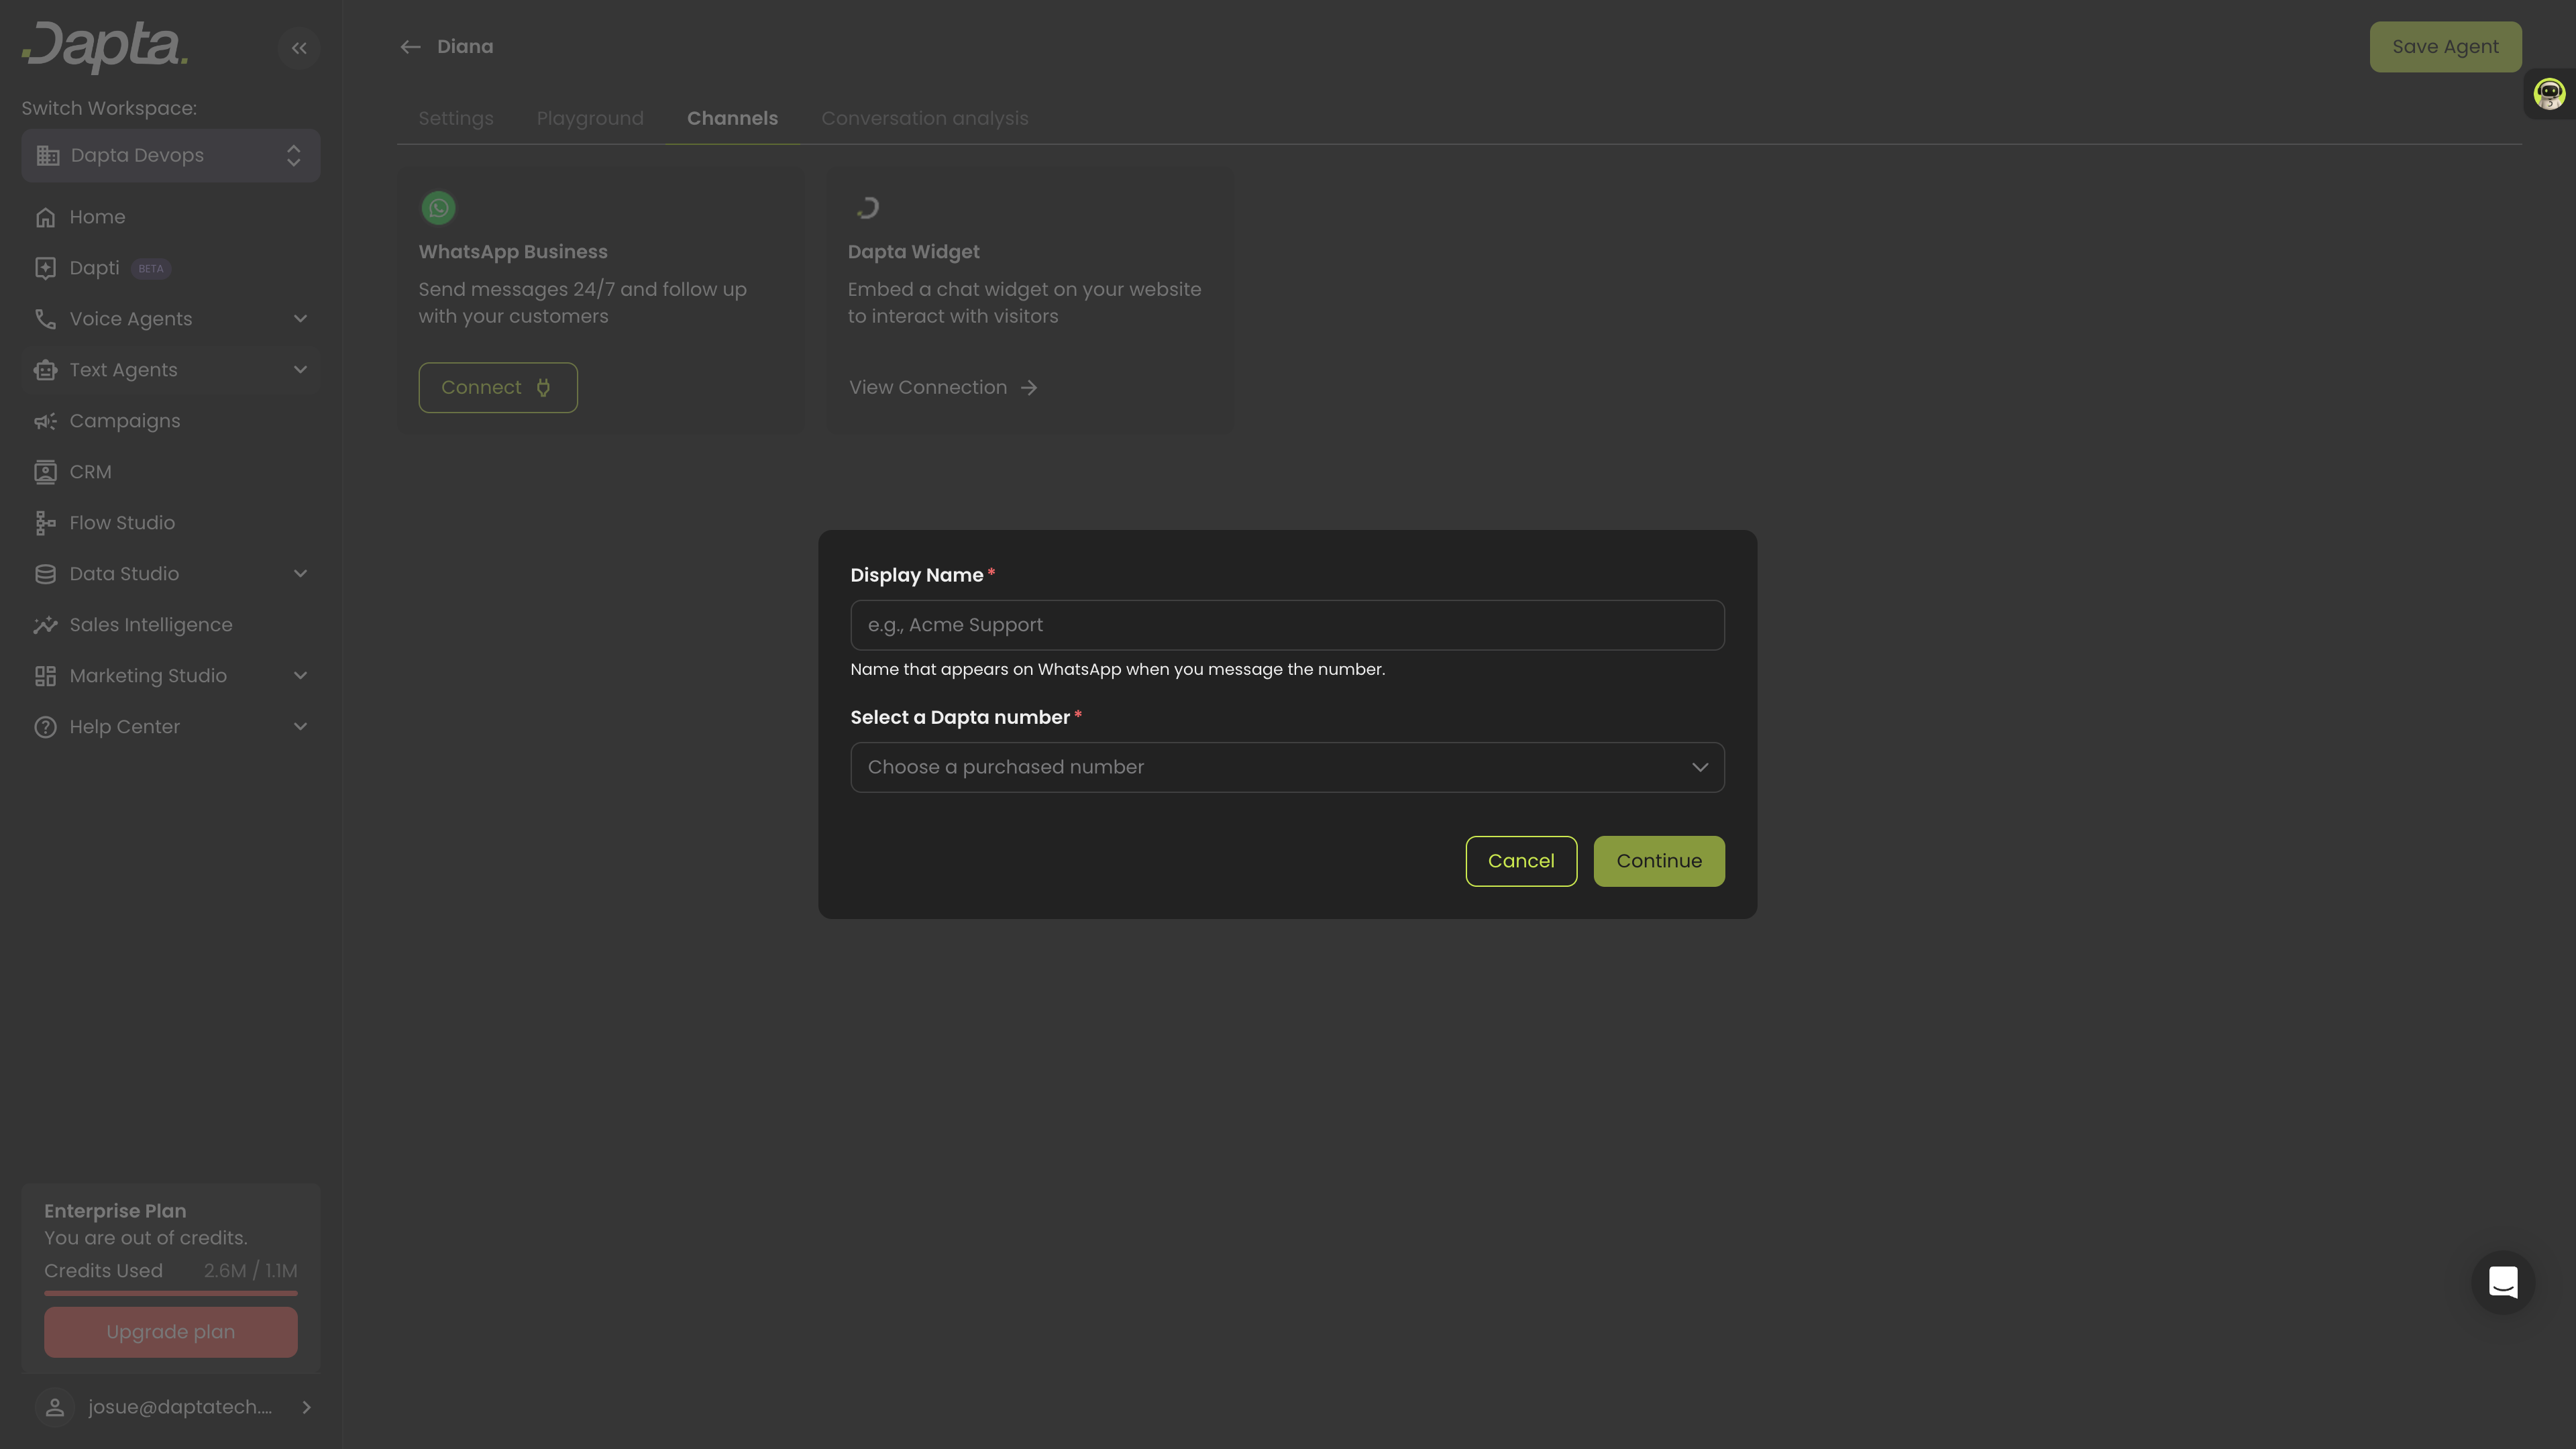Click the Credits Used progress bar
Screen dimensions: 2576x1449
[171, 1293]
